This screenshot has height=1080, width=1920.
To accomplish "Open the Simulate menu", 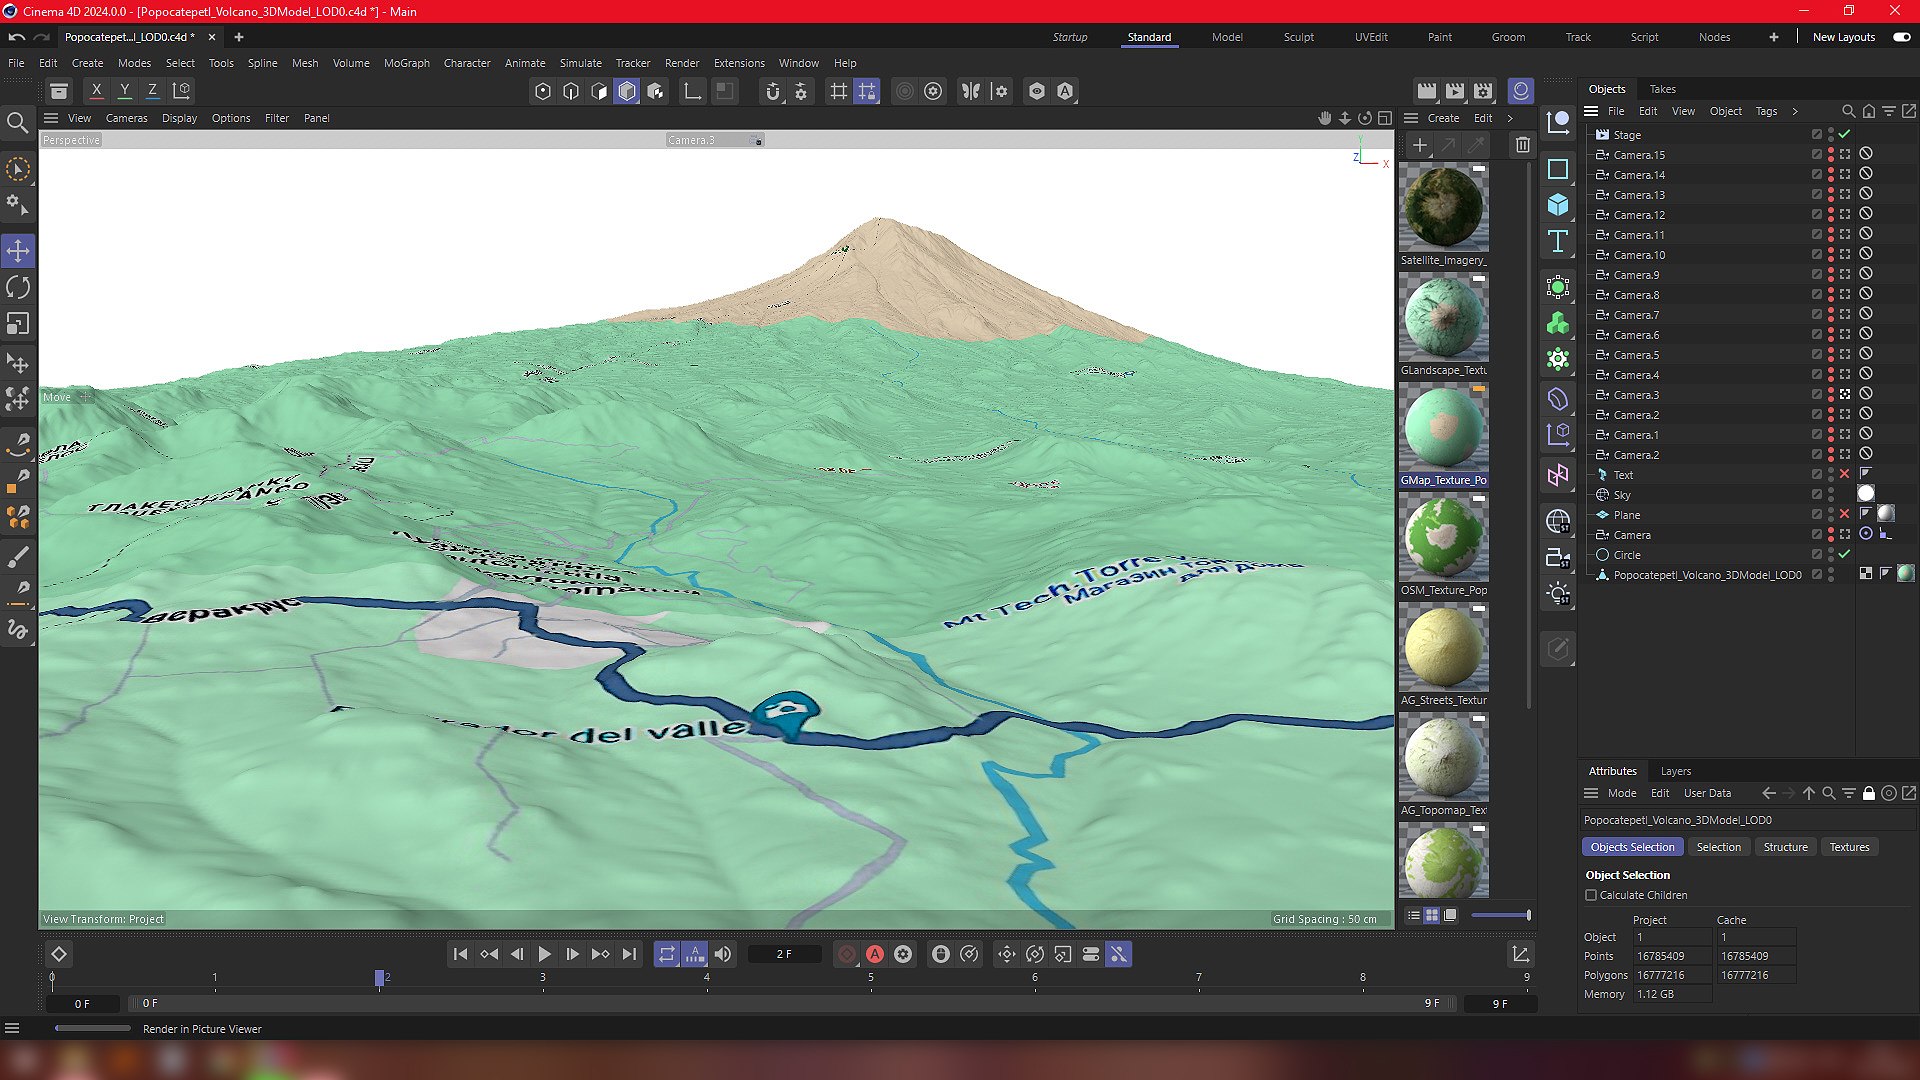I will pyautogui.click(x=580, y=63).
